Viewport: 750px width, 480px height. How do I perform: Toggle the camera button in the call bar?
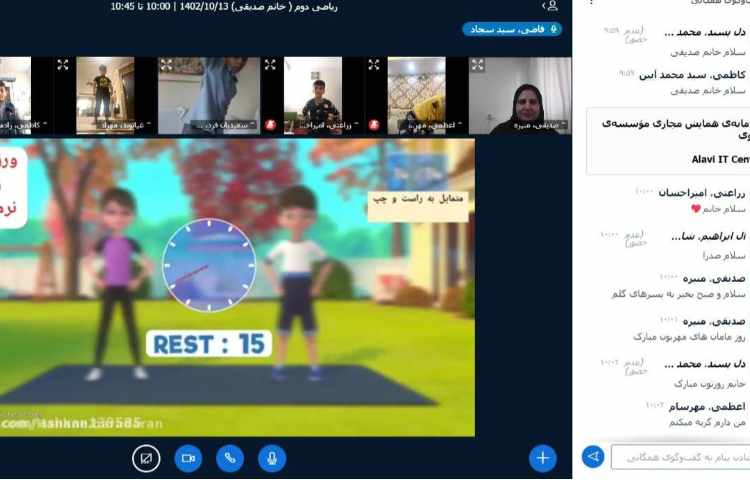[x=188, y=458]
